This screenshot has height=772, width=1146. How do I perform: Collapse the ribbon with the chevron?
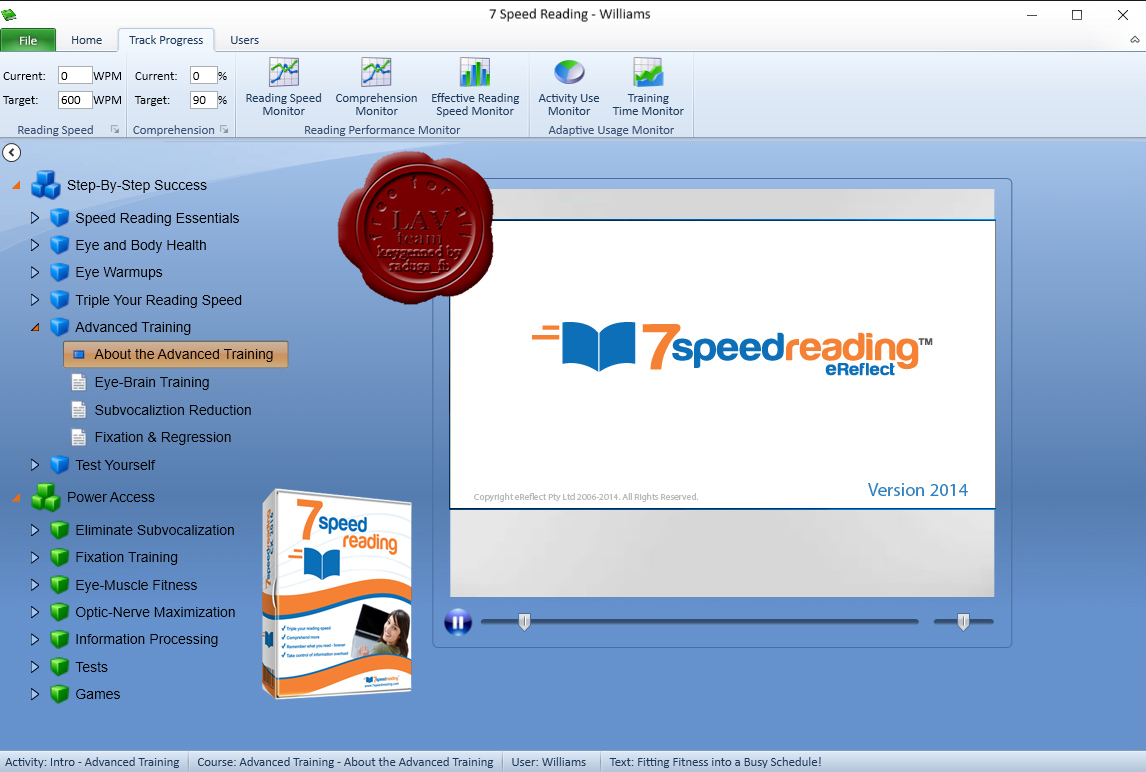pos(1134,39)
